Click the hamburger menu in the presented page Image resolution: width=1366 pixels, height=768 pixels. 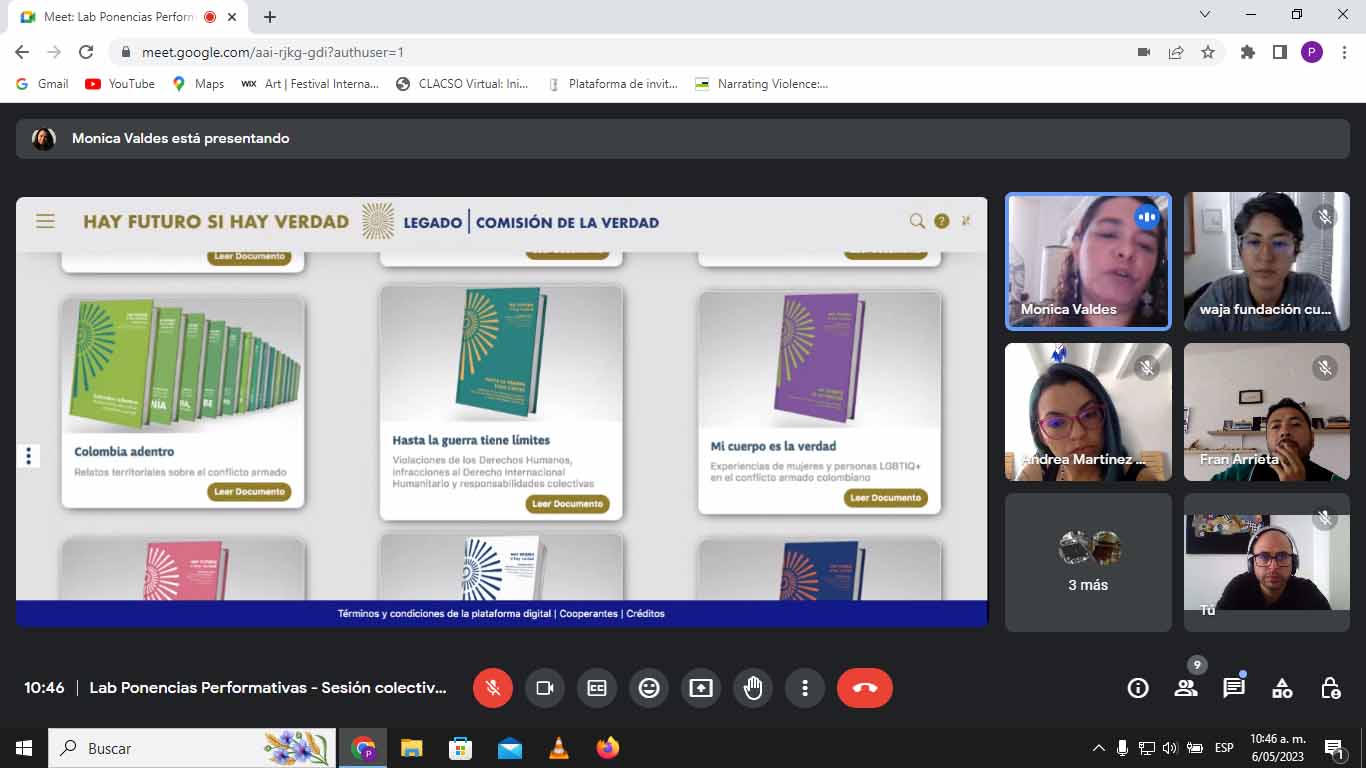click(45, 221)
